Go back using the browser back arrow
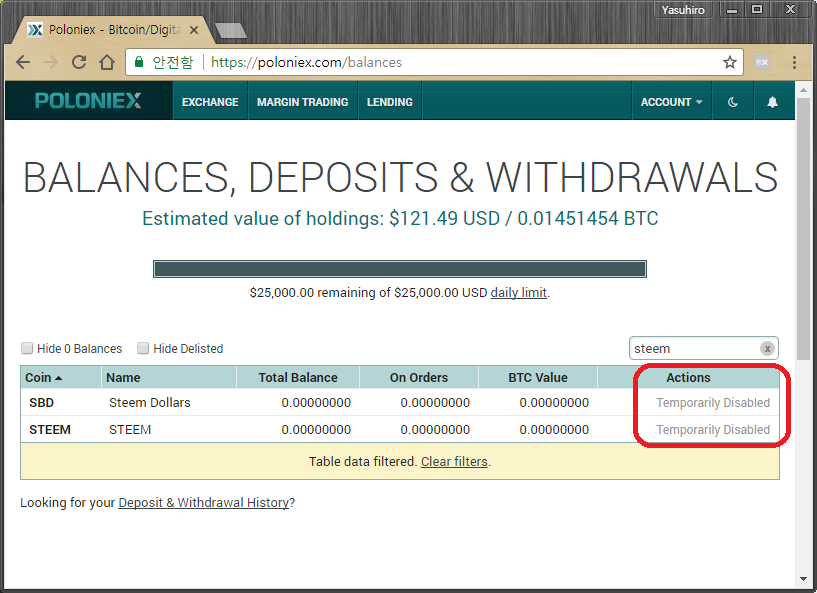Image resolution: width=817 pixels, height=593 pixels. [x=23, y=63]
